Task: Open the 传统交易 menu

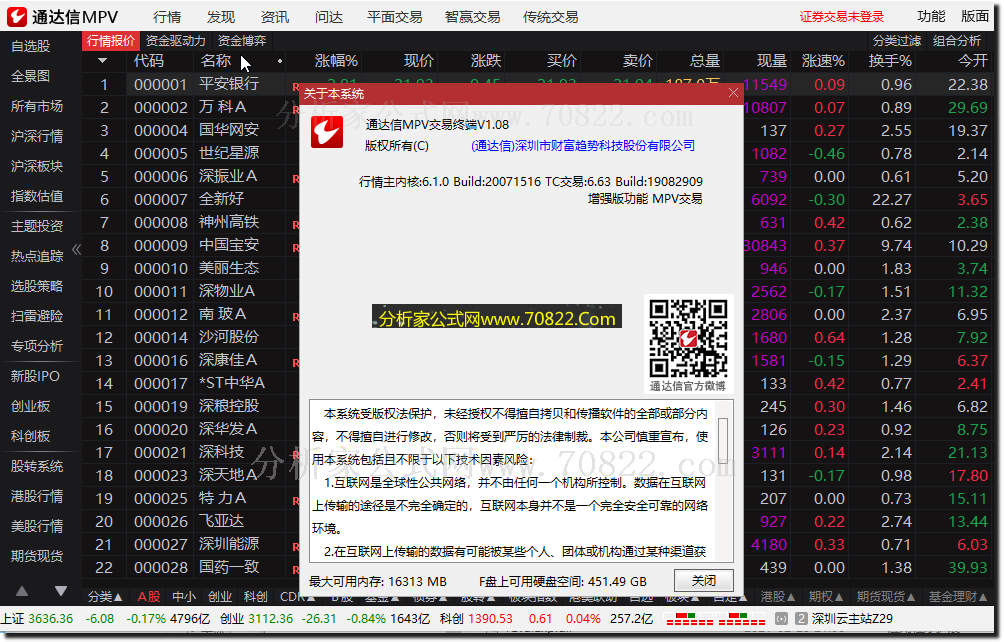Action: (551, 17)
